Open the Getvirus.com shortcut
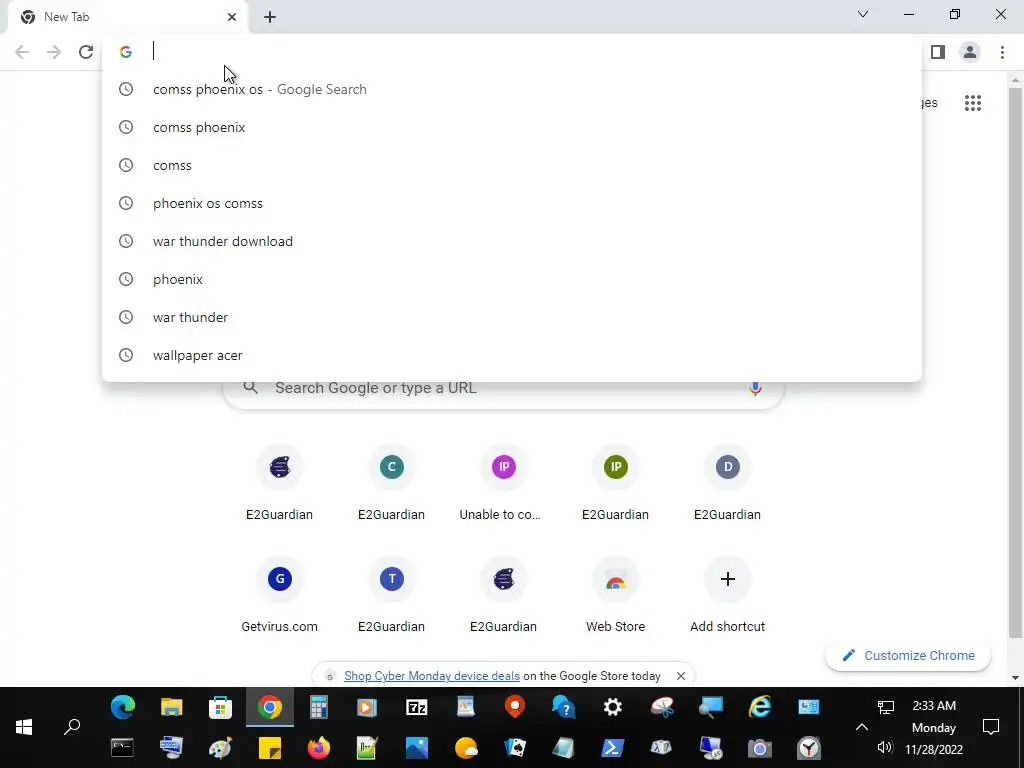This screenshot has height=768, width=1024. click(x=280, y=595)
